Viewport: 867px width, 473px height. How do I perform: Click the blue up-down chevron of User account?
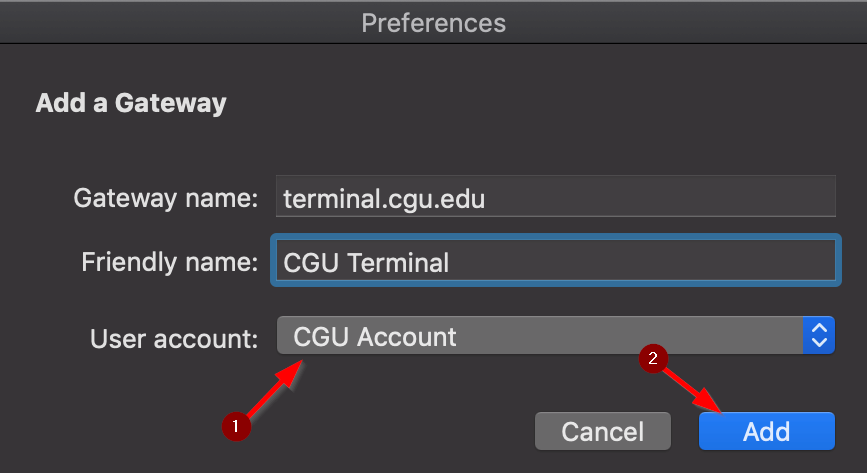click(819, 335)
